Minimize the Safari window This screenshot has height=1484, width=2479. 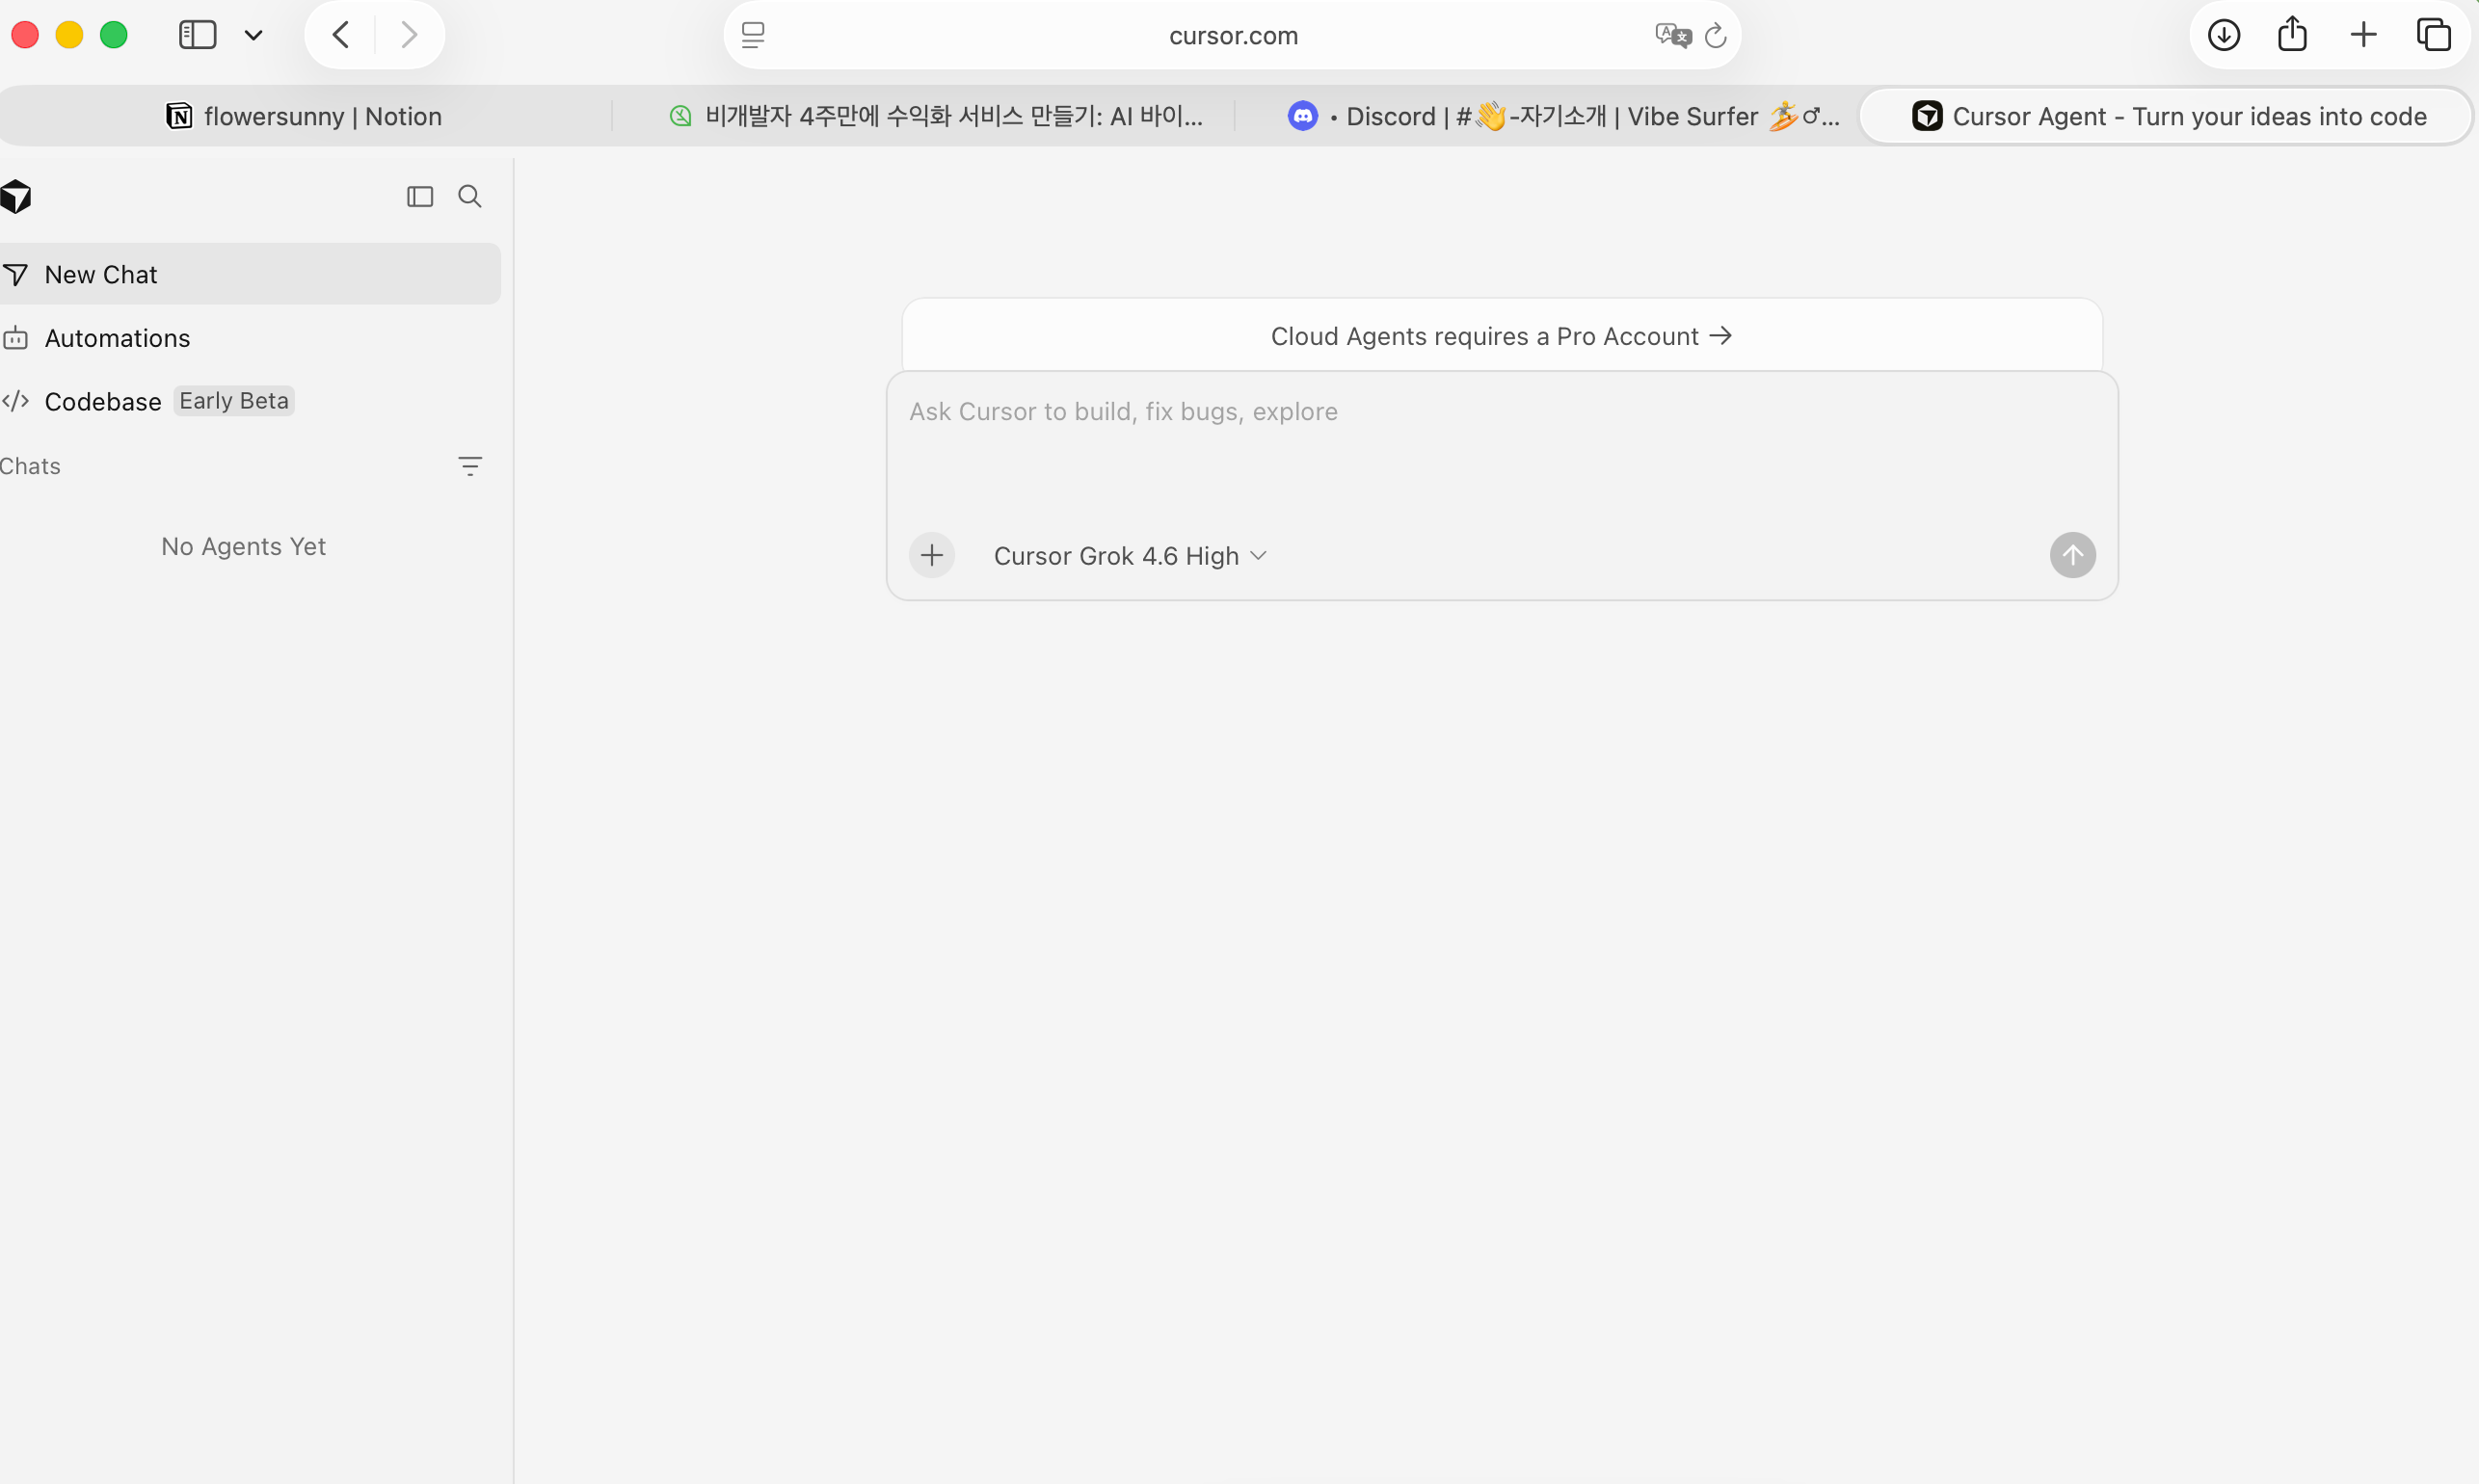69,35
